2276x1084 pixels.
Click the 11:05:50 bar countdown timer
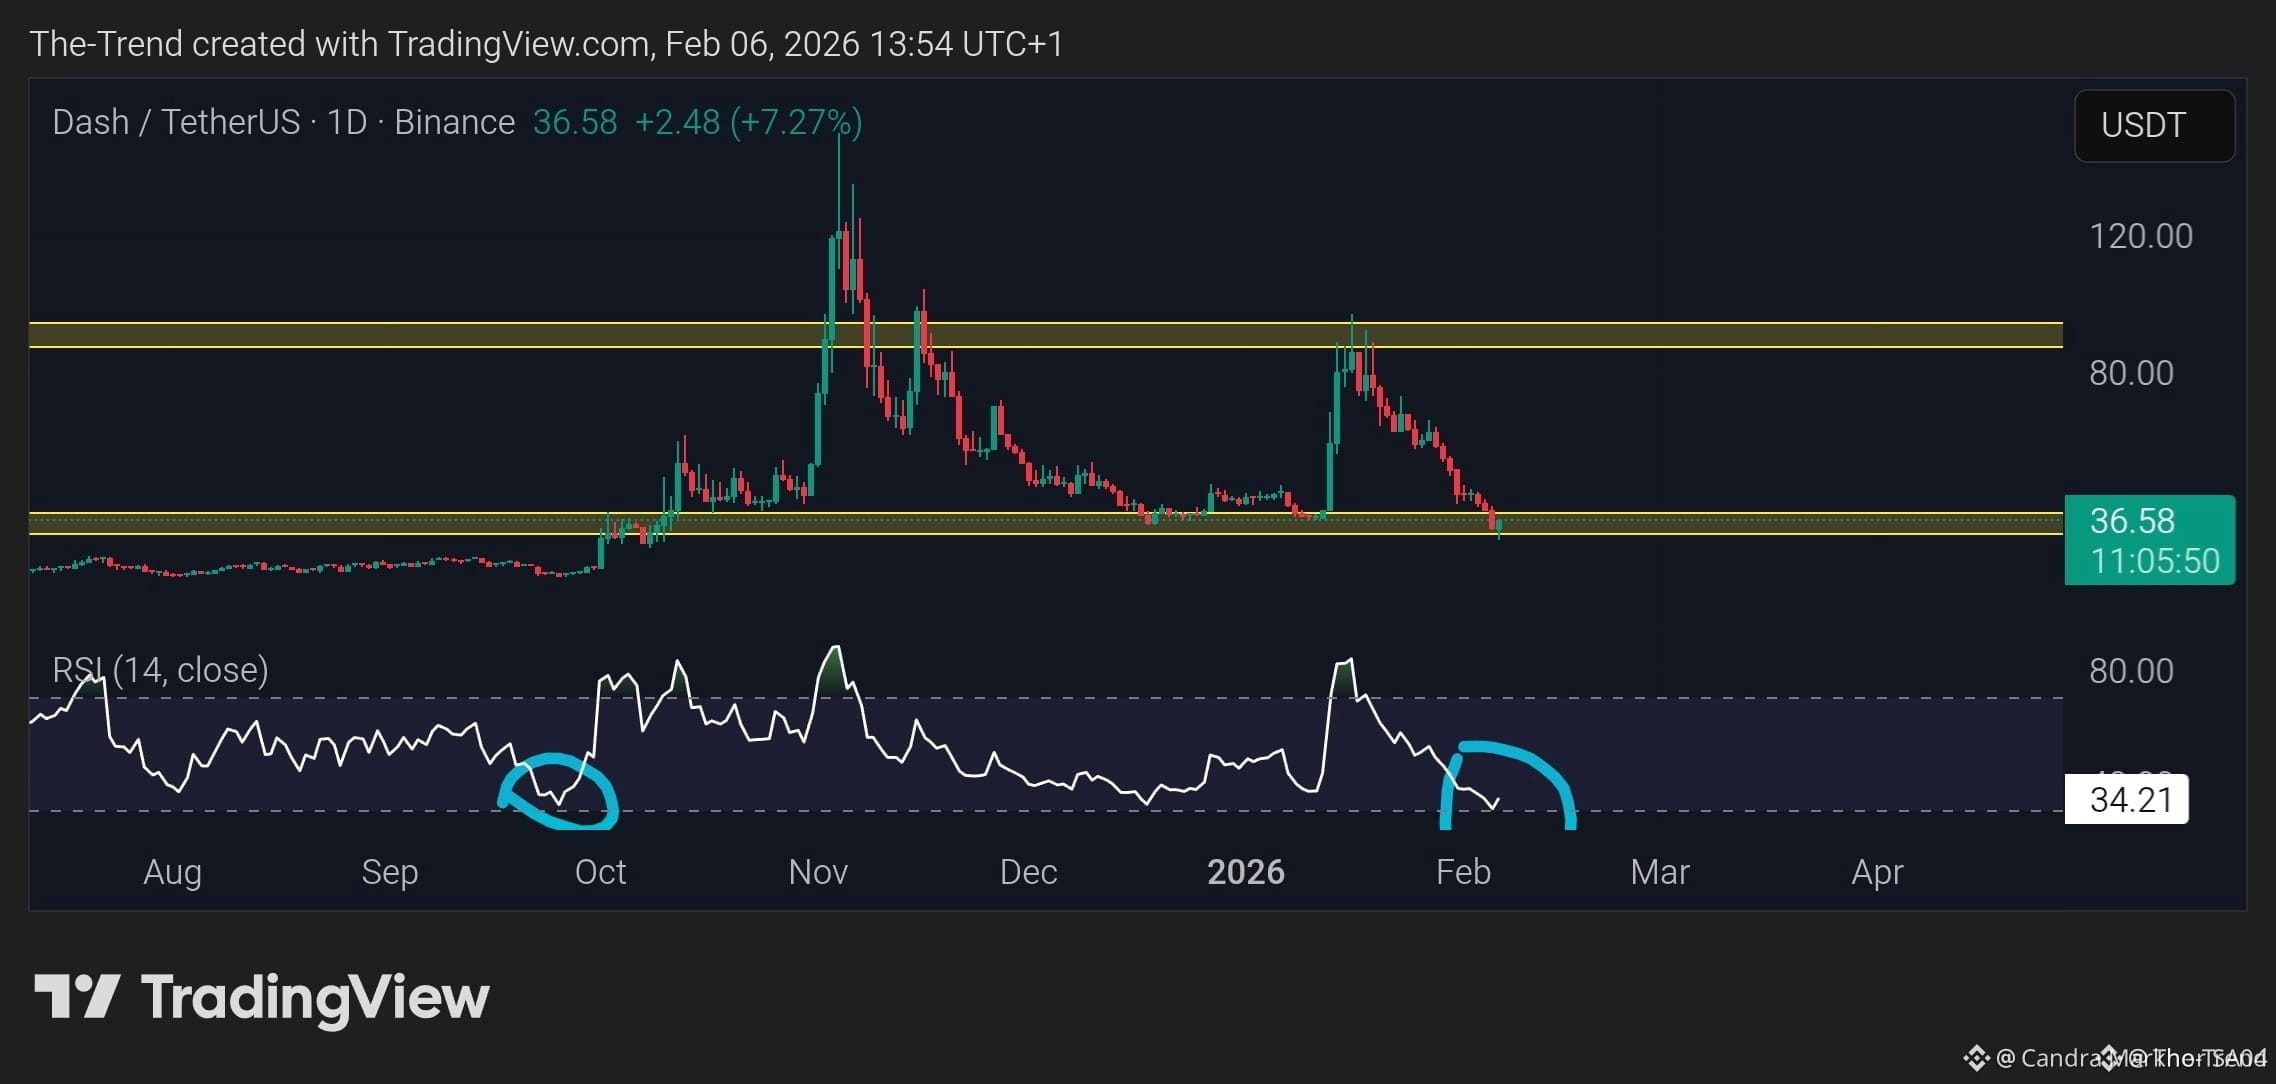pos(2154,561)
